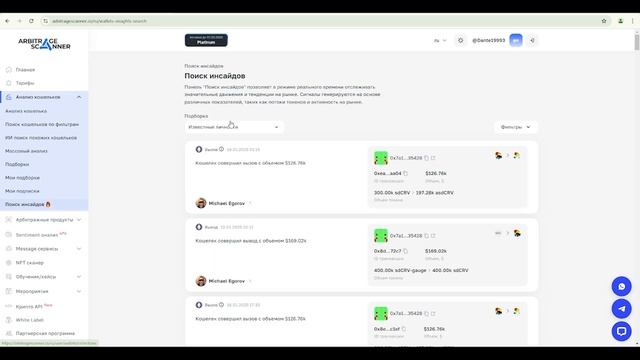Click the destination token icon on the $126.76k card
This screenshot has width=640, height=360.
(517, 156)
